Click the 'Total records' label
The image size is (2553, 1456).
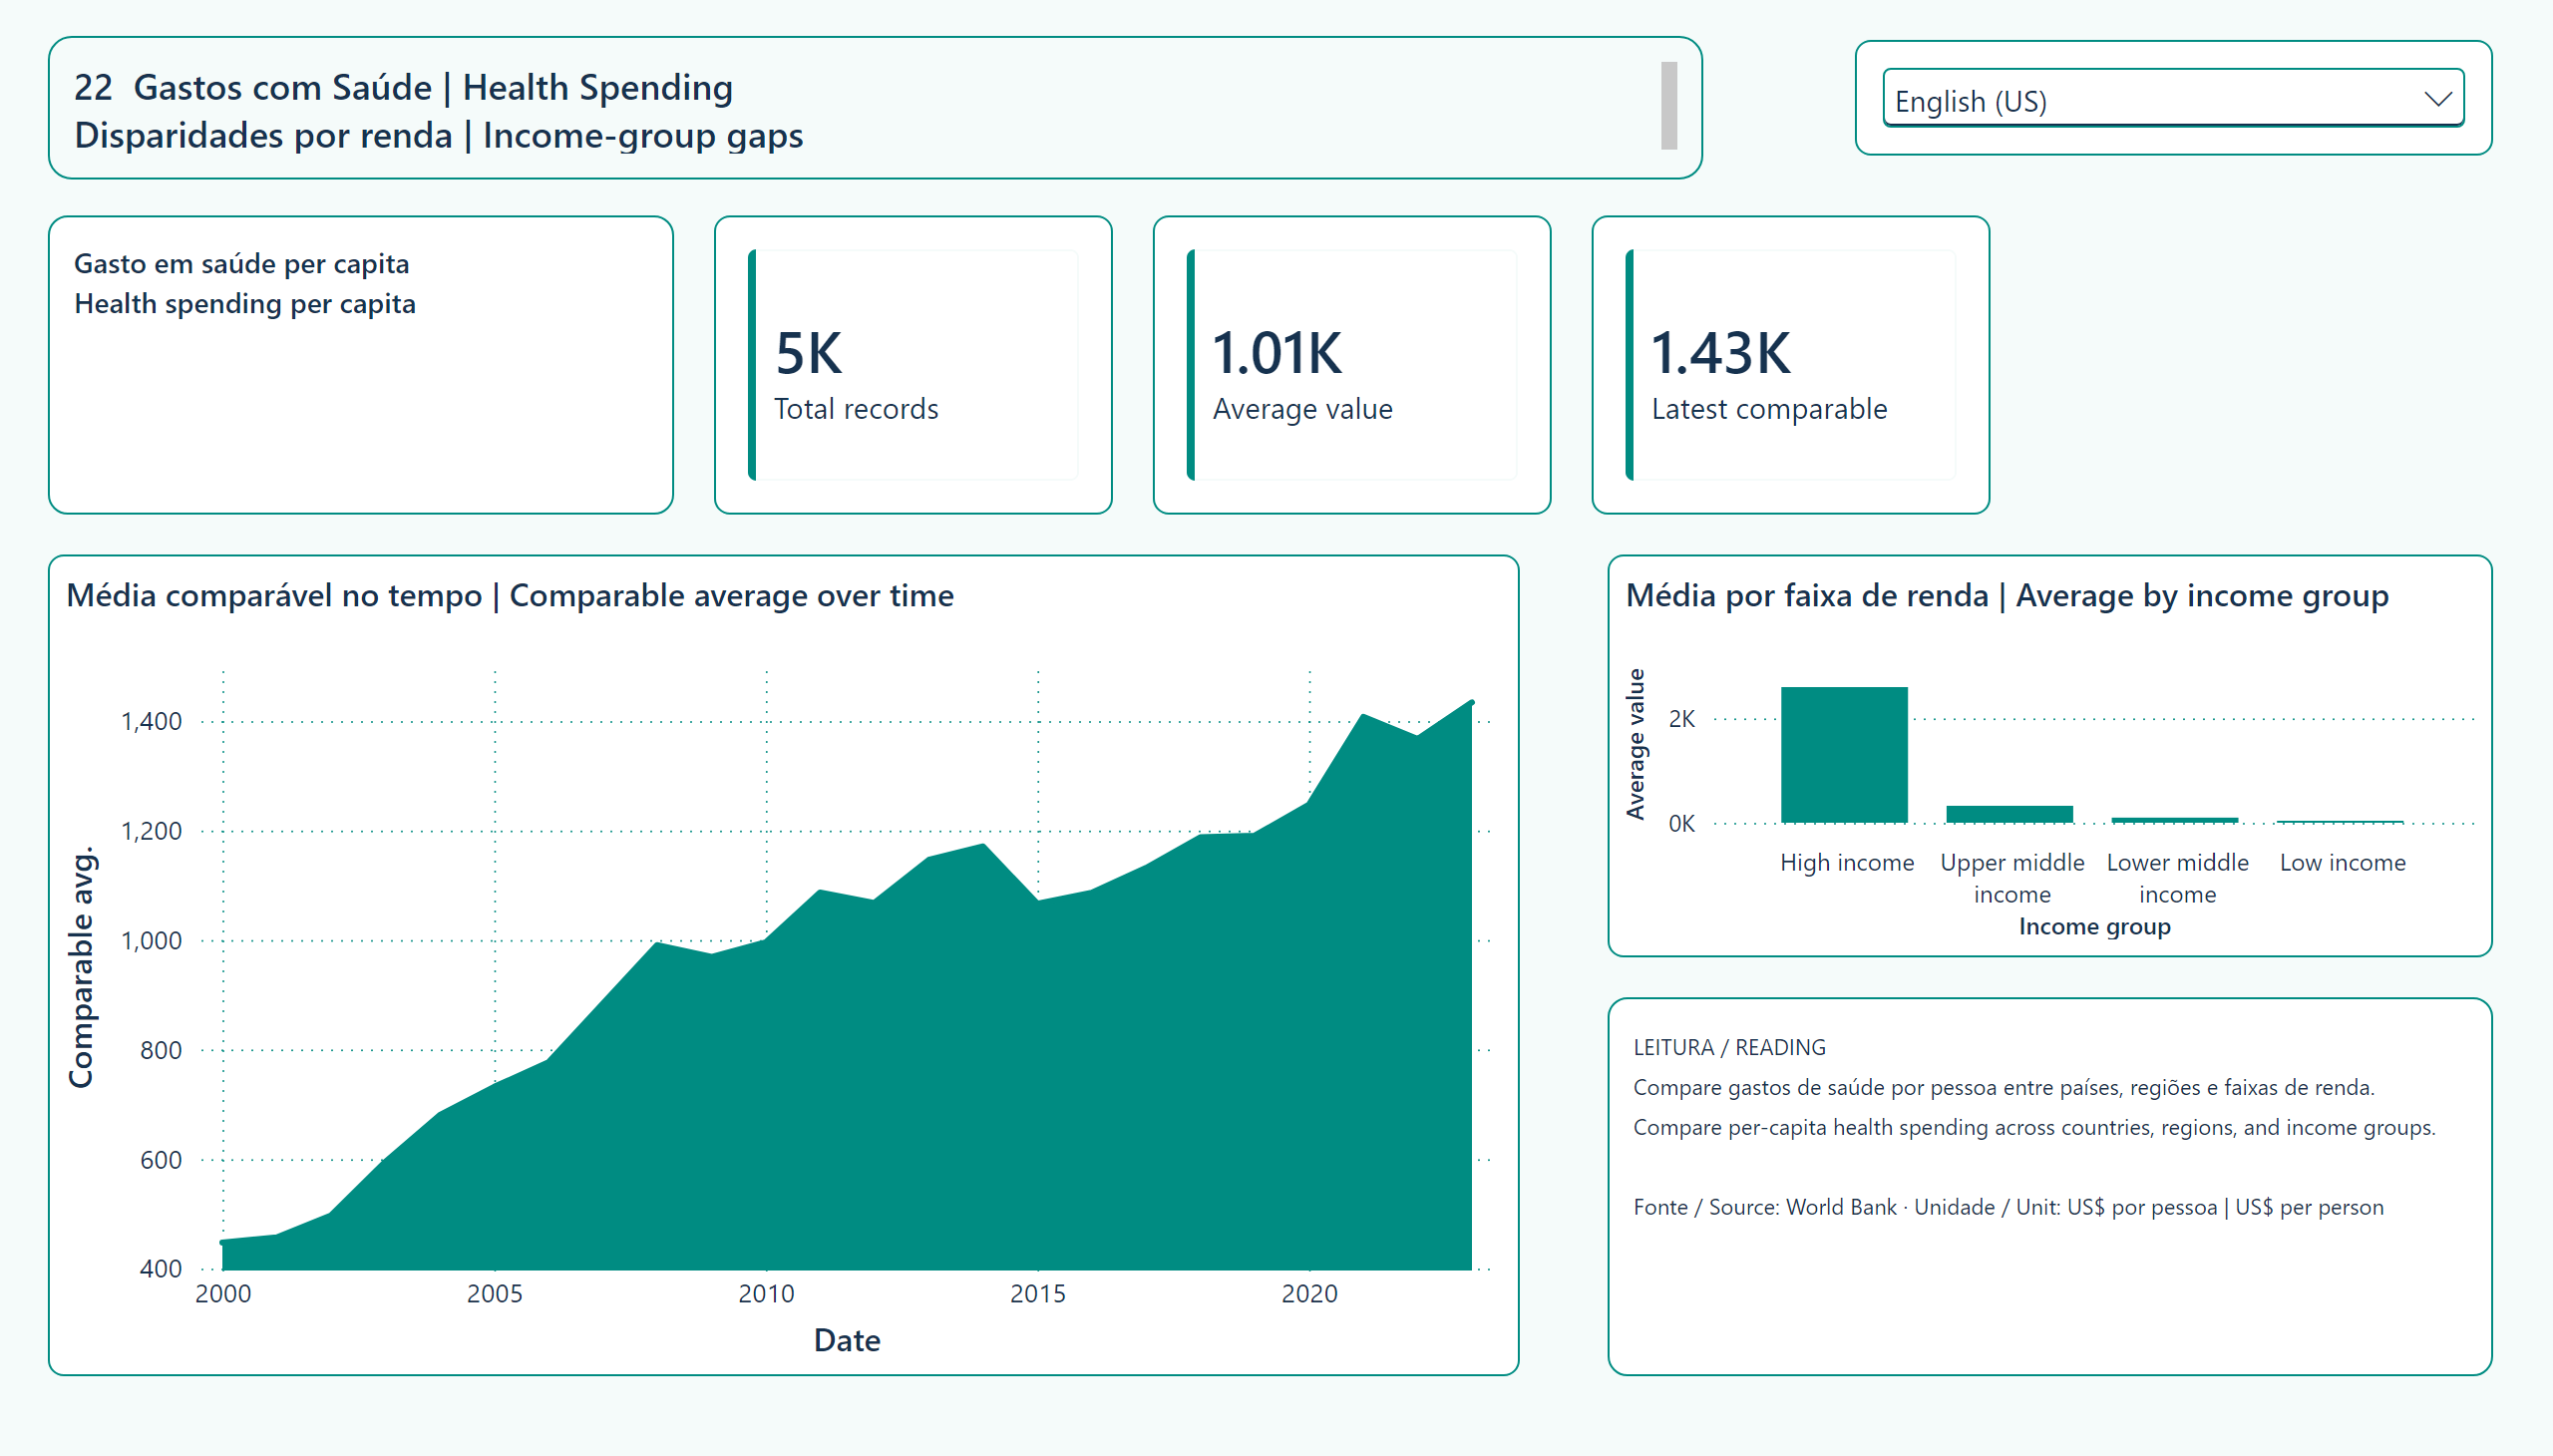856,409
